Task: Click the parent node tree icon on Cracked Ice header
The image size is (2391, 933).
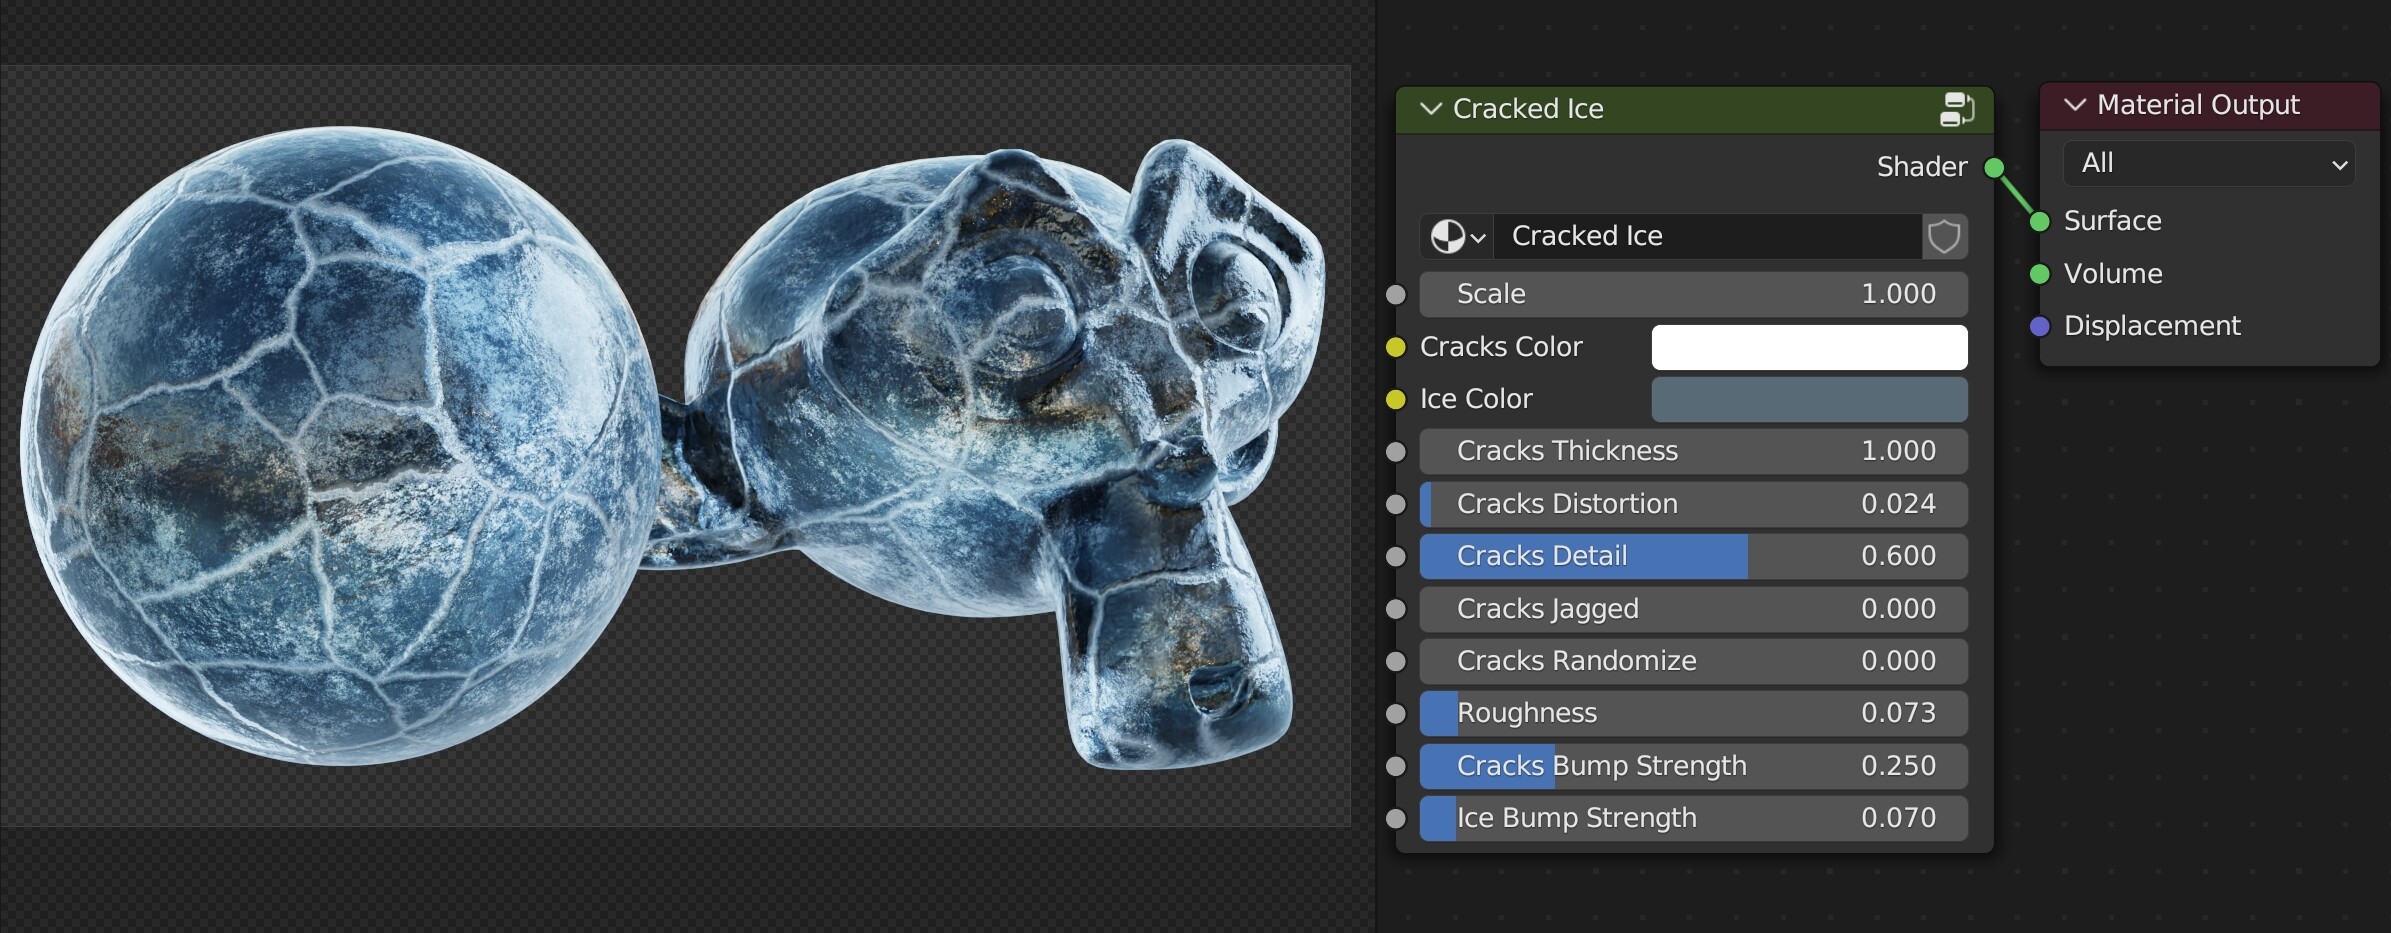Action: pos(1958,110)
